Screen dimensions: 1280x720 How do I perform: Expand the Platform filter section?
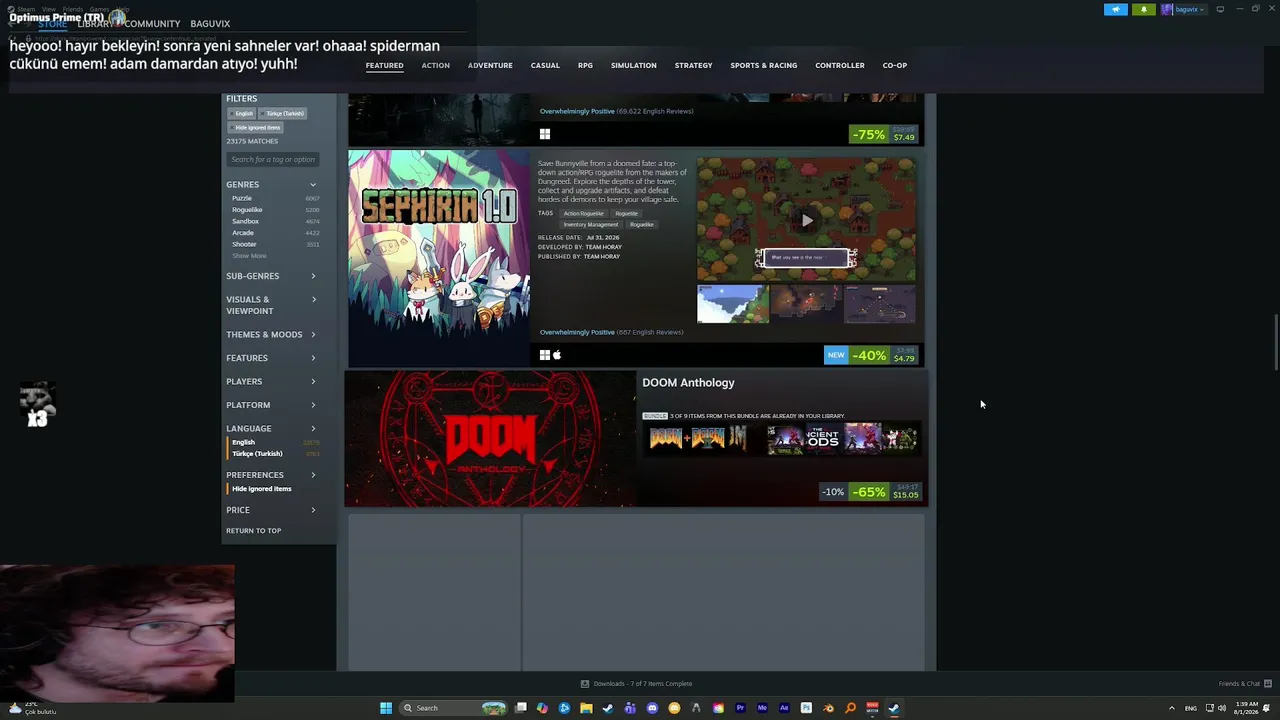tap(271, 405)
